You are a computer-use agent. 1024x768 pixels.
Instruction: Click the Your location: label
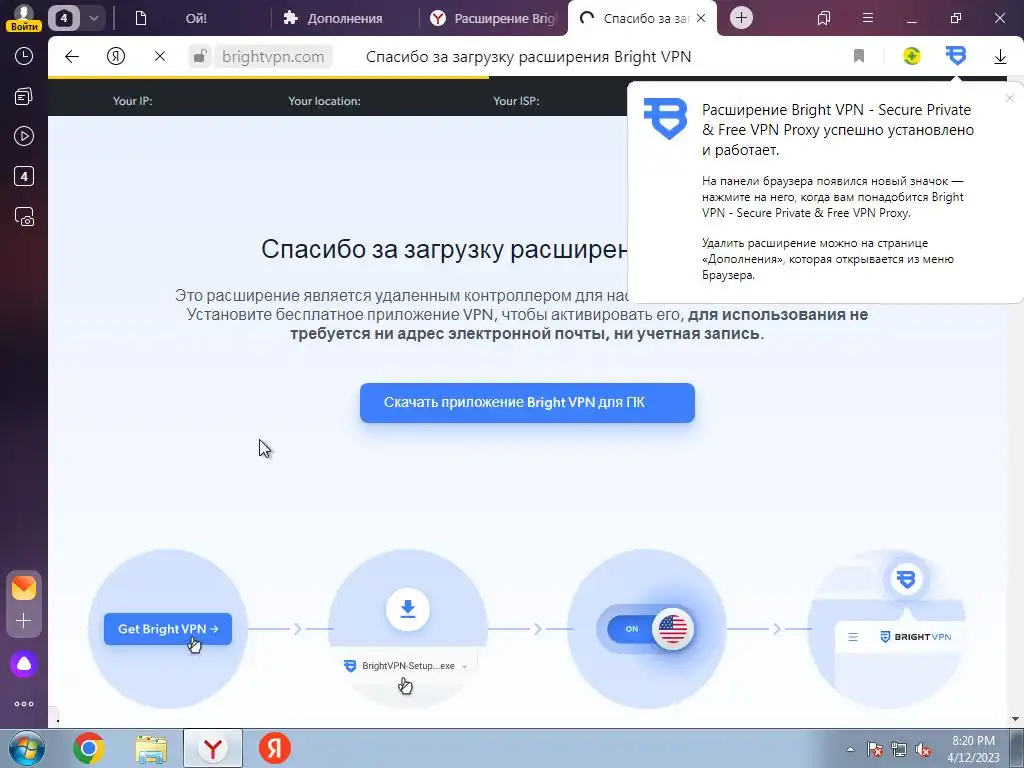click(x=324, y=101)
